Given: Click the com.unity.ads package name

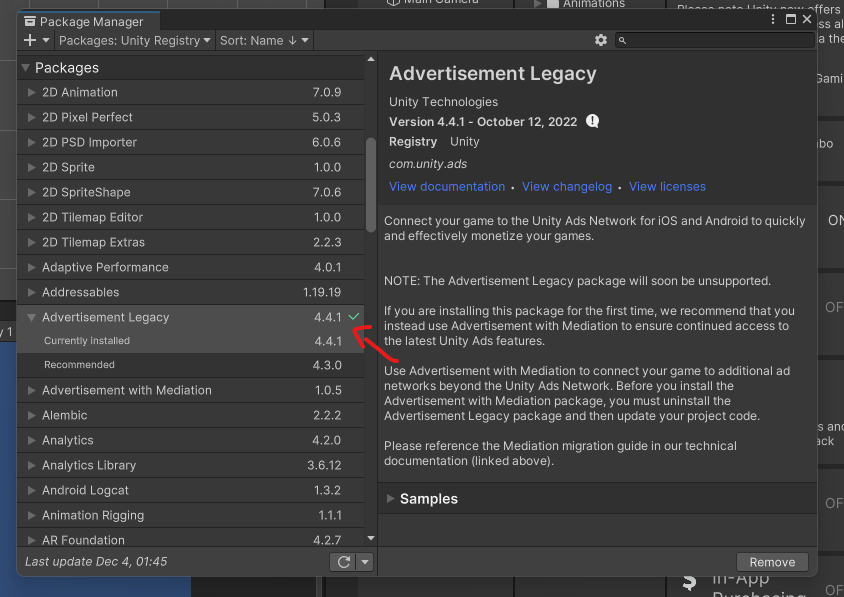Looking at the screenshot, I should pyautogui.click(x=428, y=164).
